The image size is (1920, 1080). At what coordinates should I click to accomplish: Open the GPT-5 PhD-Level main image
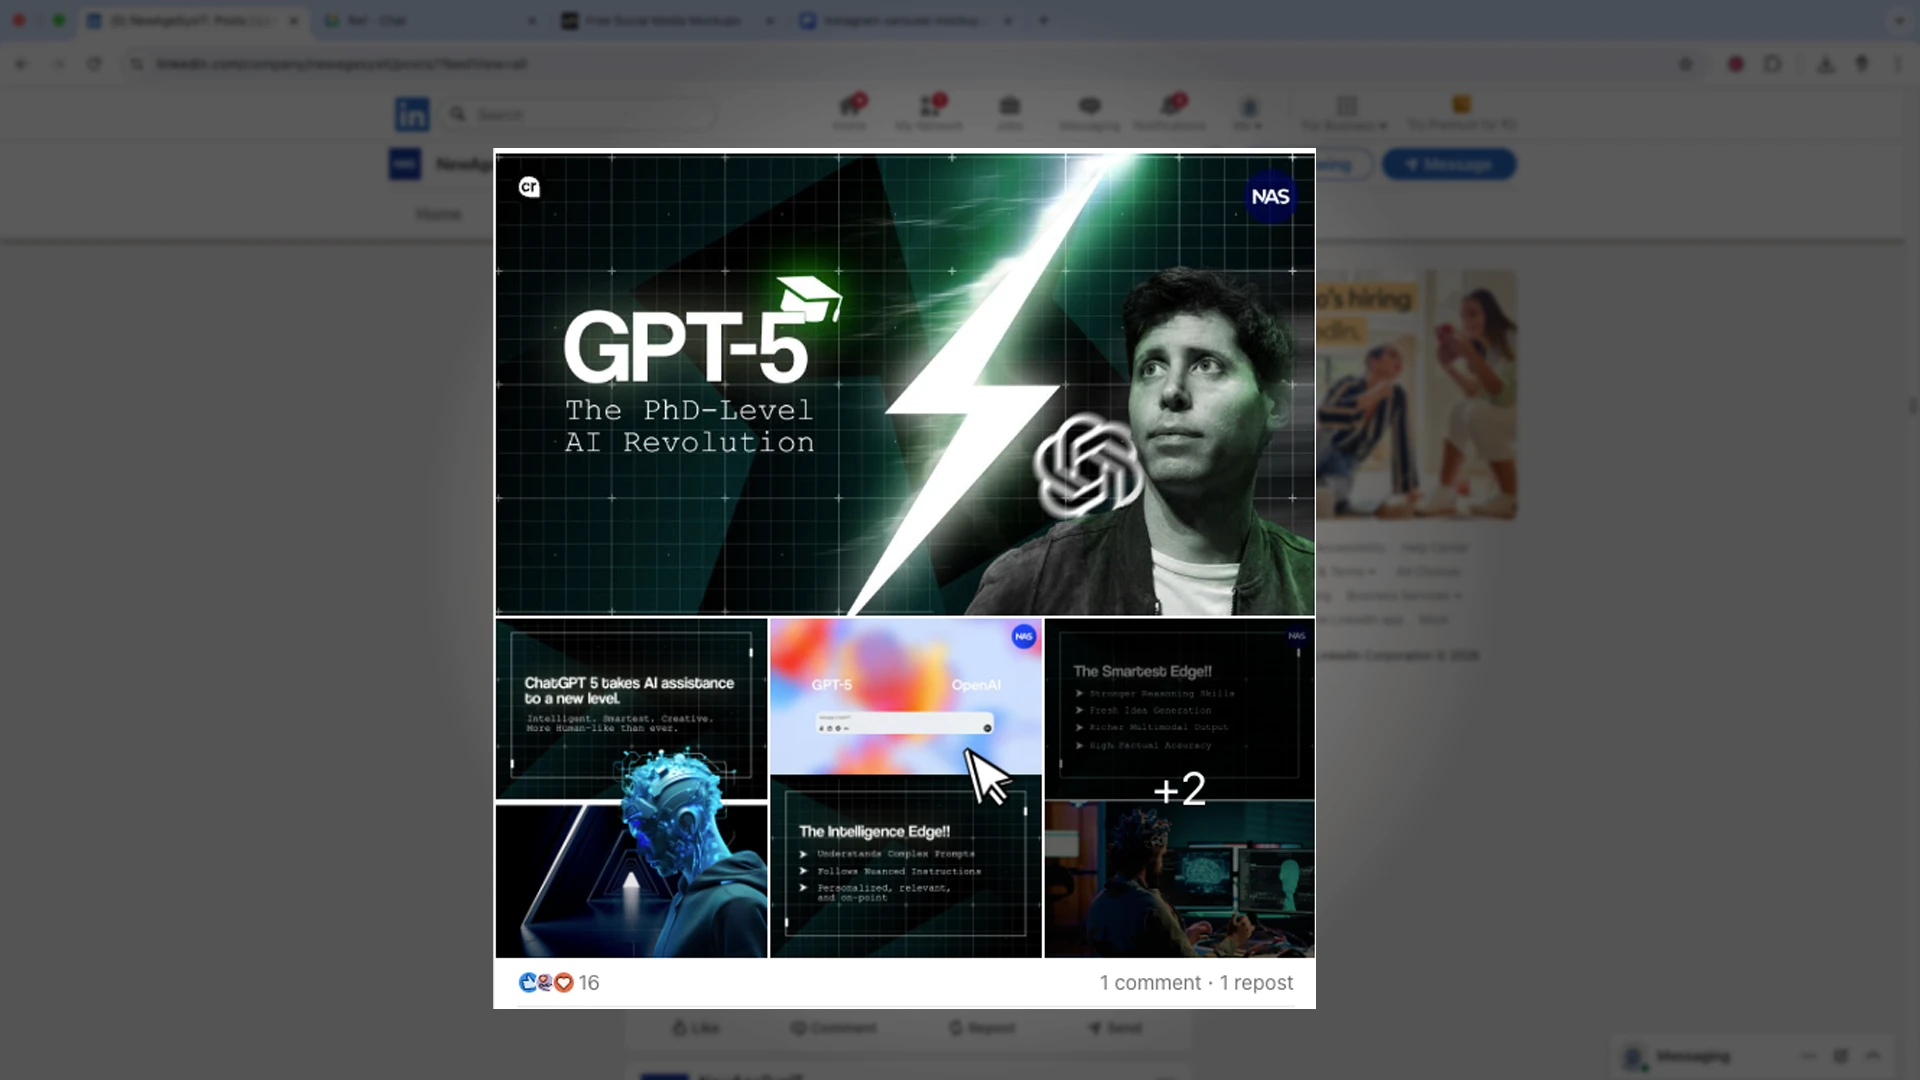(x=904, y=384)
